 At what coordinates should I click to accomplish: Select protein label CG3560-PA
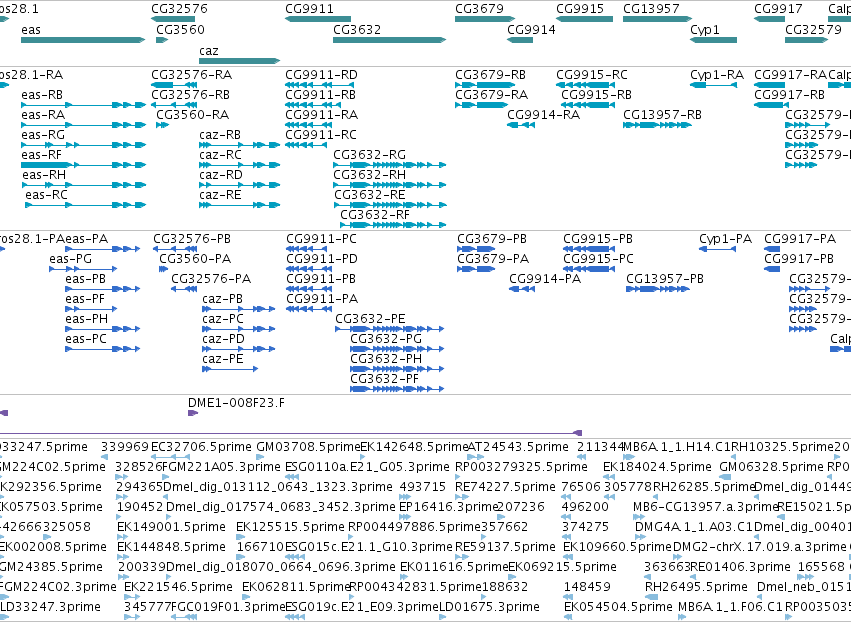pos(195,259)
